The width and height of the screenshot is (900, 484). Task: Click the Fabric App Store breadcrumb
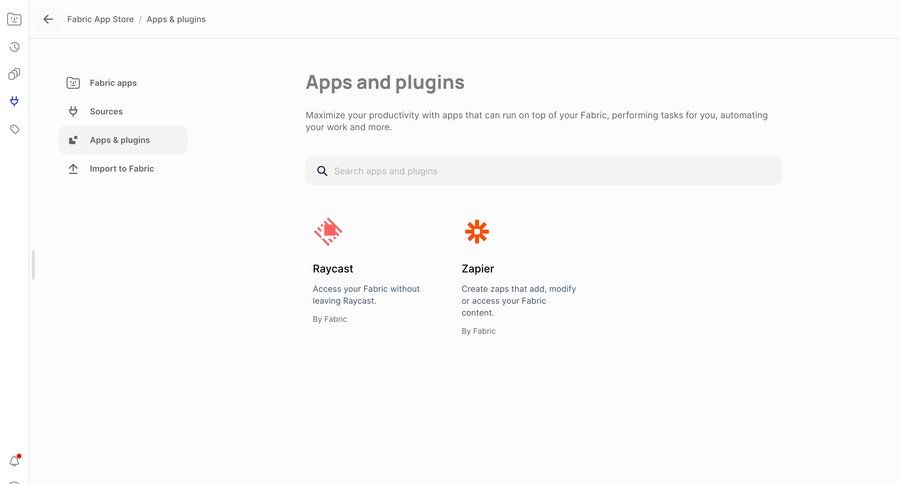100,19
